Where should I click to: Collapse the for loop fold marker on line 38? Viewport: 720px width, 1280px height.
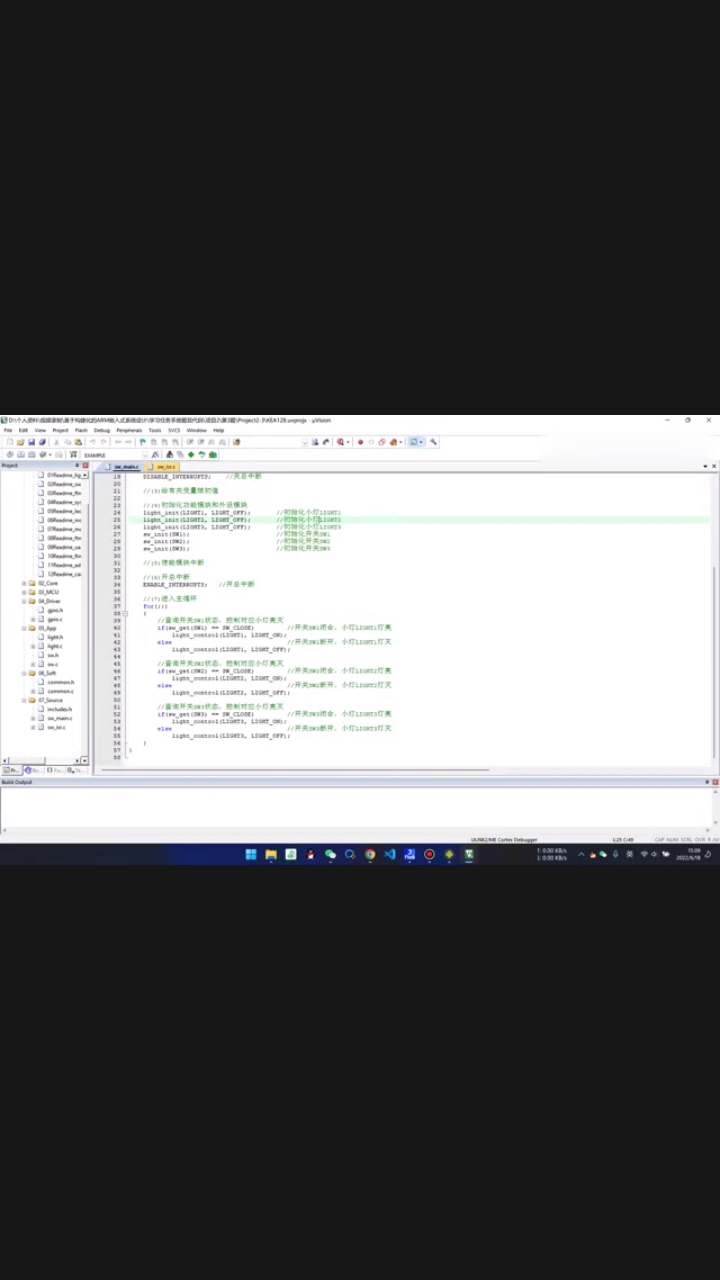click(126, 613)
